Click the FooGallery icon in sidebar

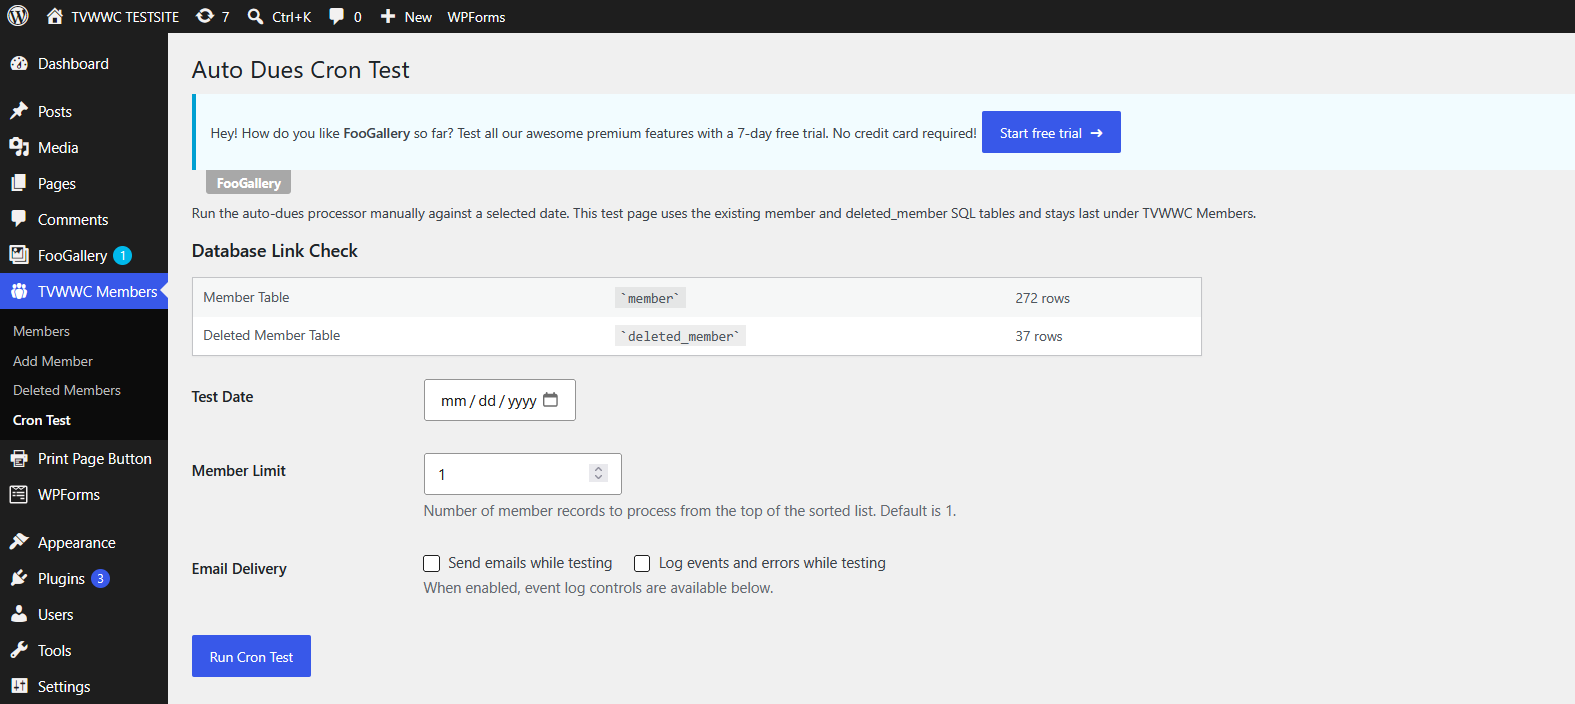(x=19, y=255)
